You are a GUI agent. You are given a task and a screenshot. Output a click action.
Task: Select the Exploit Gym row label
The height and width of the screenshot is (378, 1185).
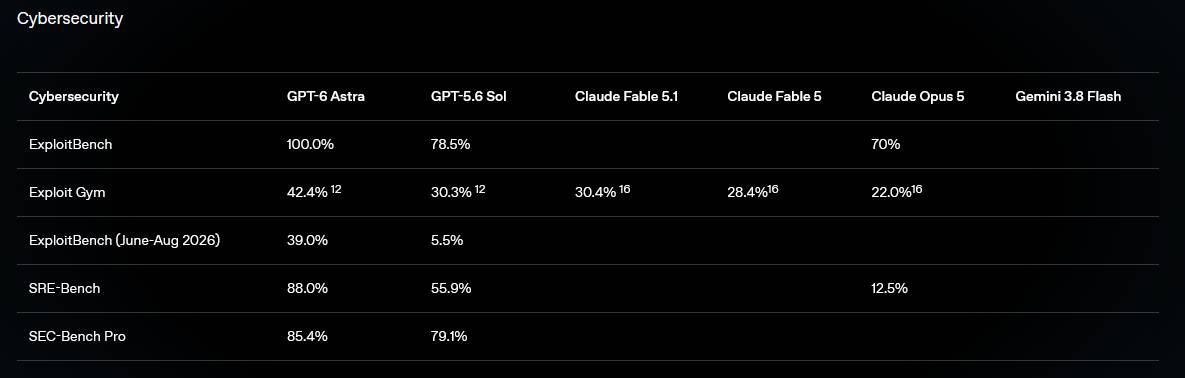click(x=67, y=193)
